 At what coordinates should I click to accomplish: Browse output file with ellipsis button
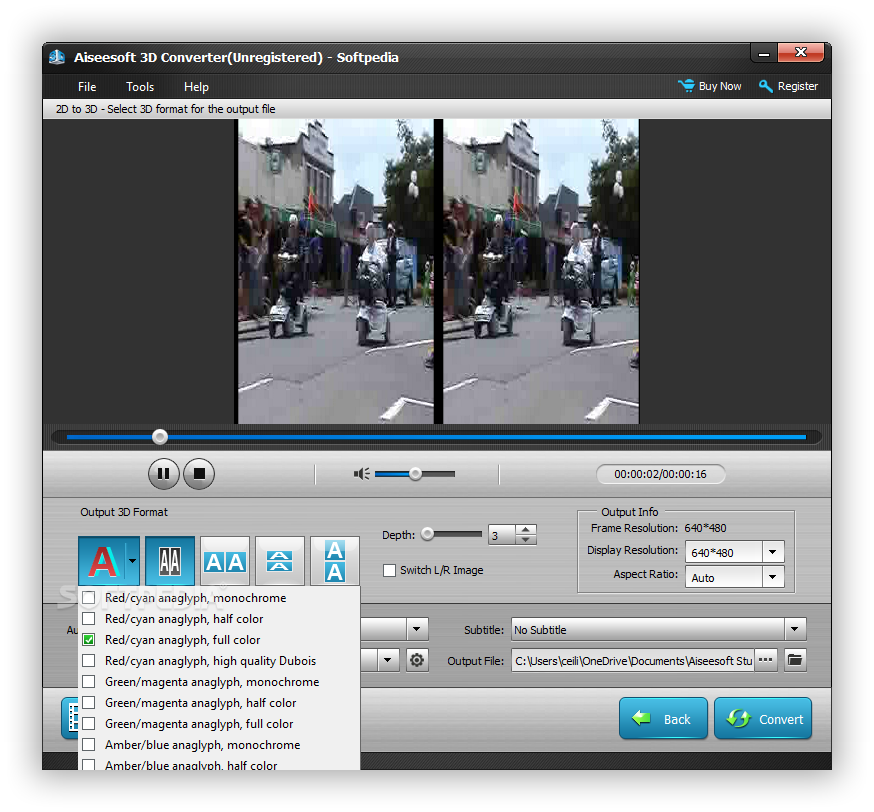(x=765, y=660)
